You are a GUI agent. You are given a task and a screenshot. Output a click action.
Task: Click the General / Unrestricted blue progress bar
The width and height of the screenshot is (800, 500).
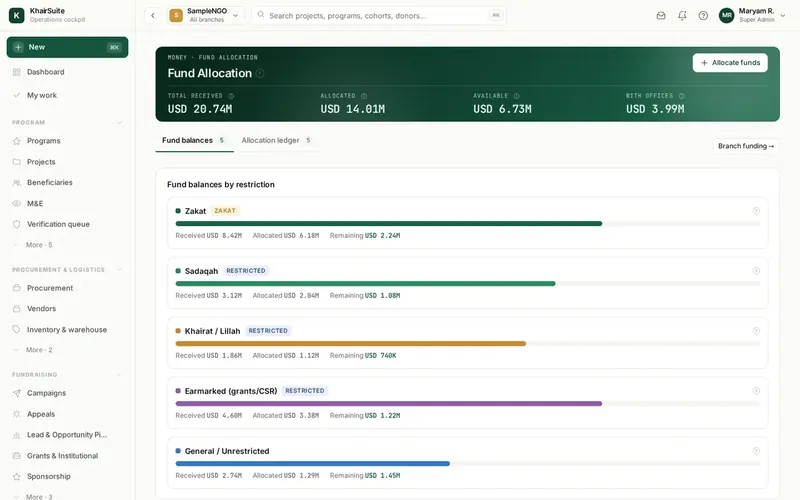tap(313, 463)
